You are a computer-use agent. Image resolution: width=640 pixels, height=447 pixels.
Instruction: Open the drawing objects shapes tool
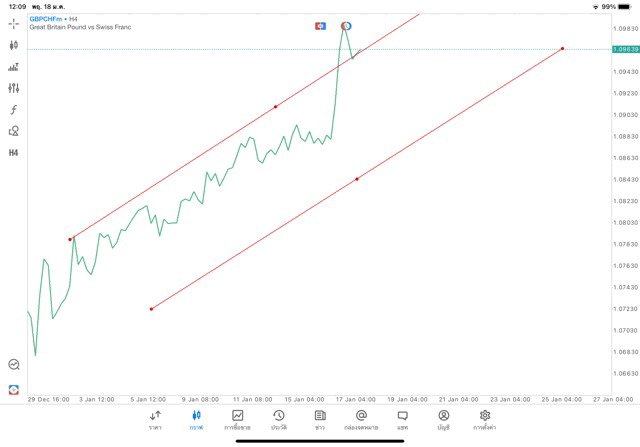(x=14, y=131)
